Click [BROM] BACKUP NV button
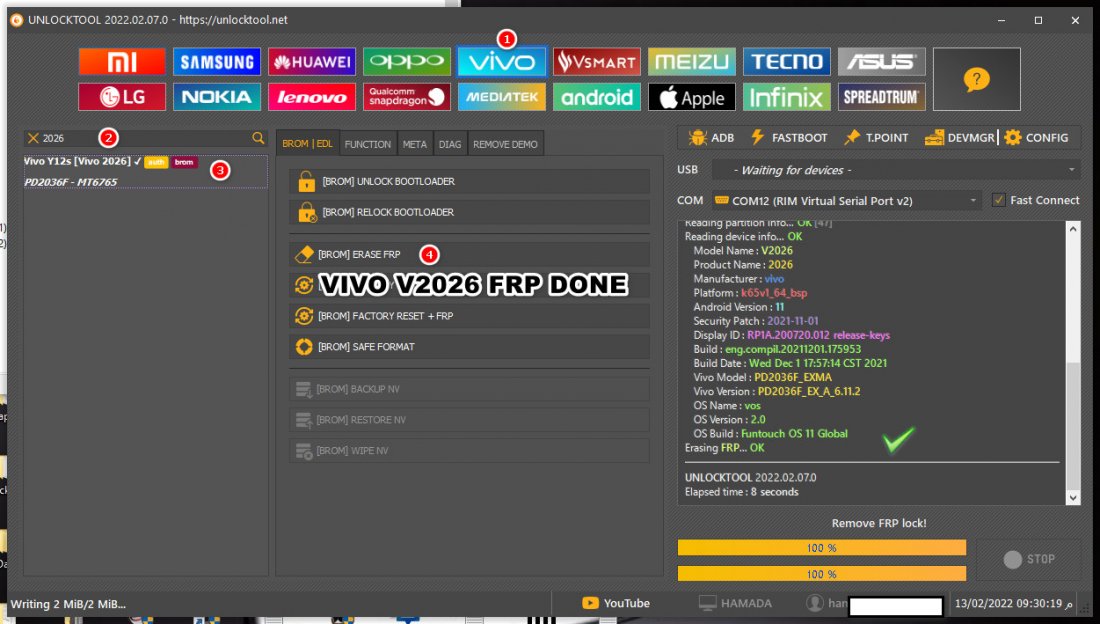The image size is (1100, 624). coord(469,389)
